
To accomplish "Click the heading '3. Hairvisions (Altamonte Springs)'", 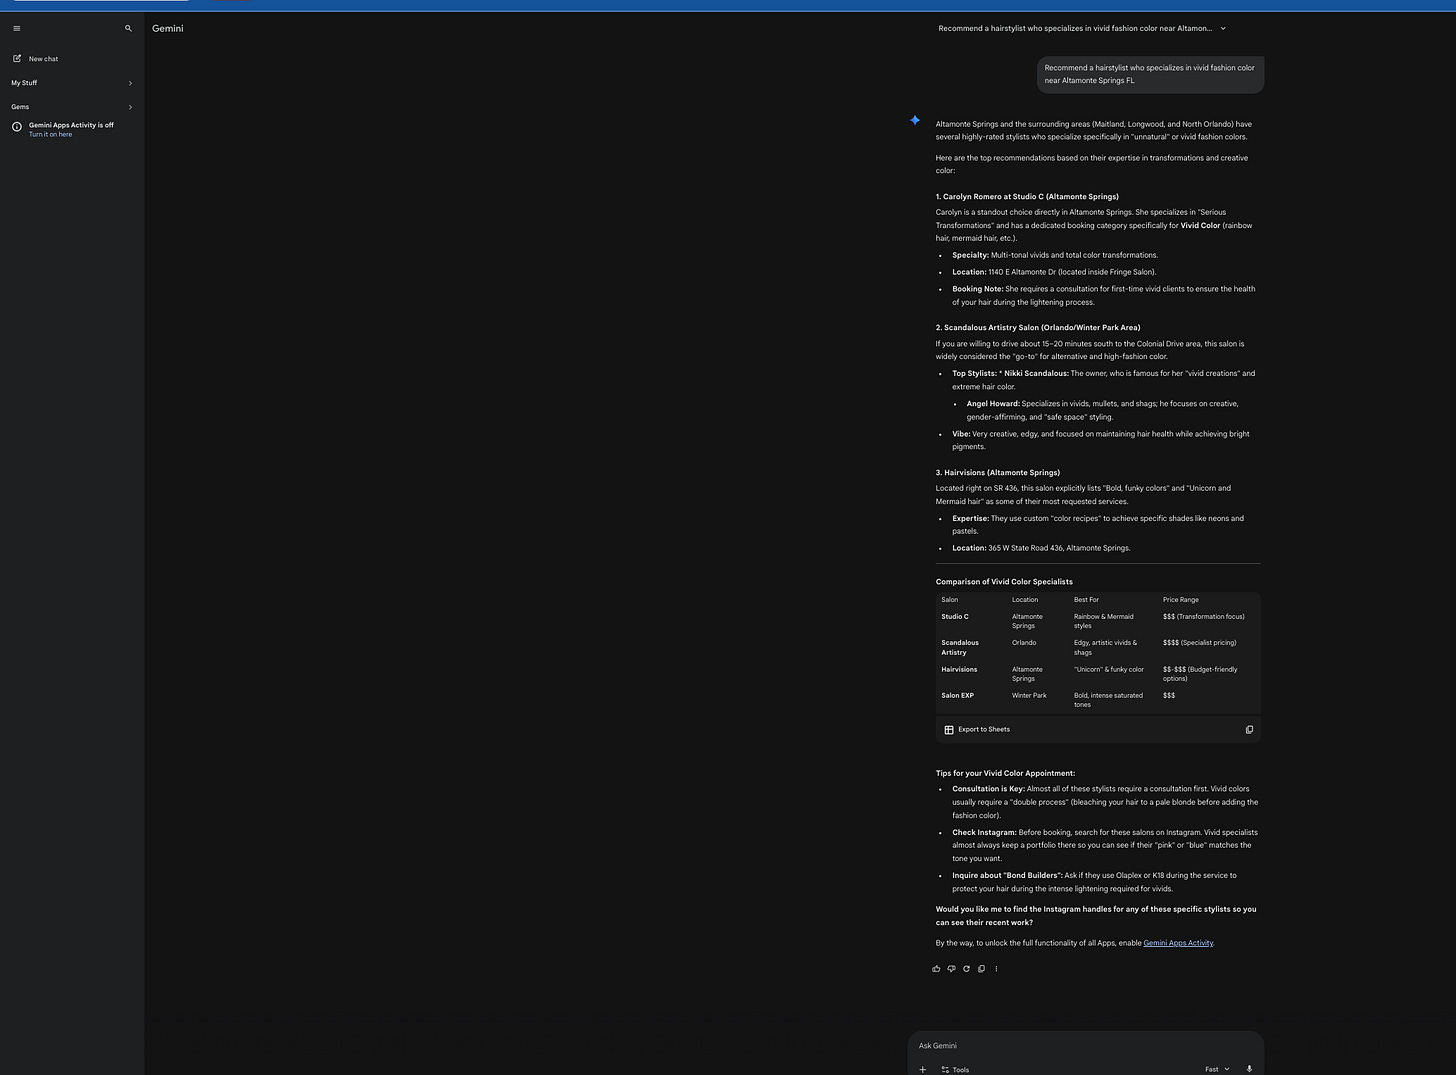I will click(x=998, y=473).
